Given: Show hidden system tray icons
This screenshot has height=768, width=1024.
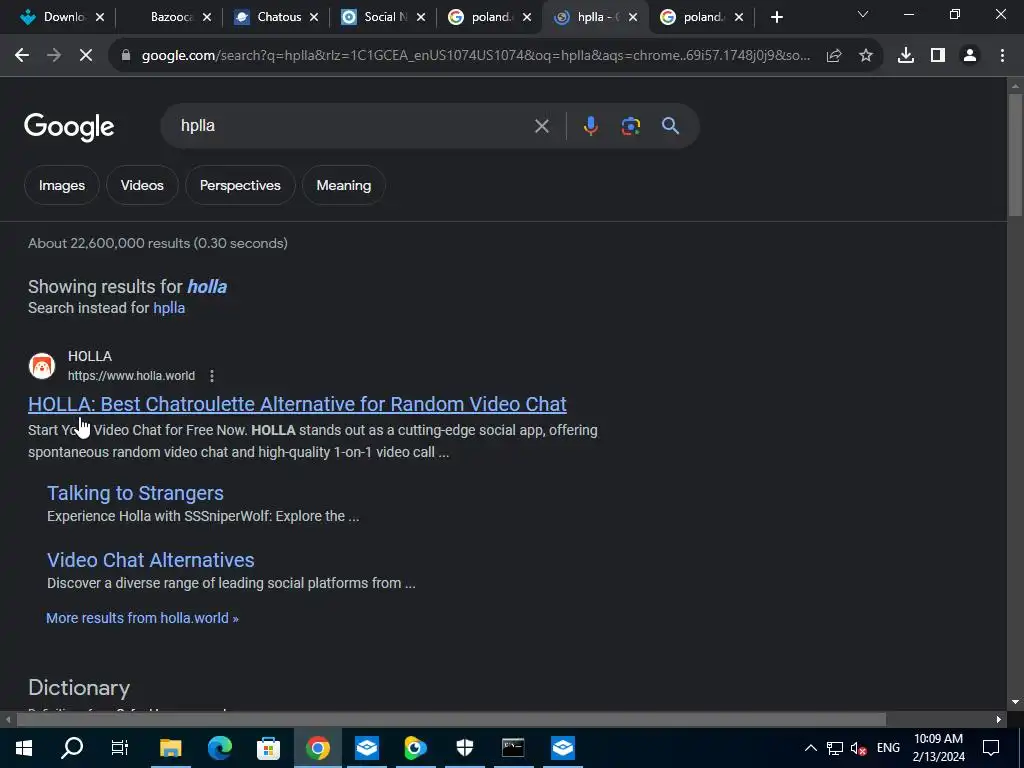Looking at the screenshot, I should 810,748.
